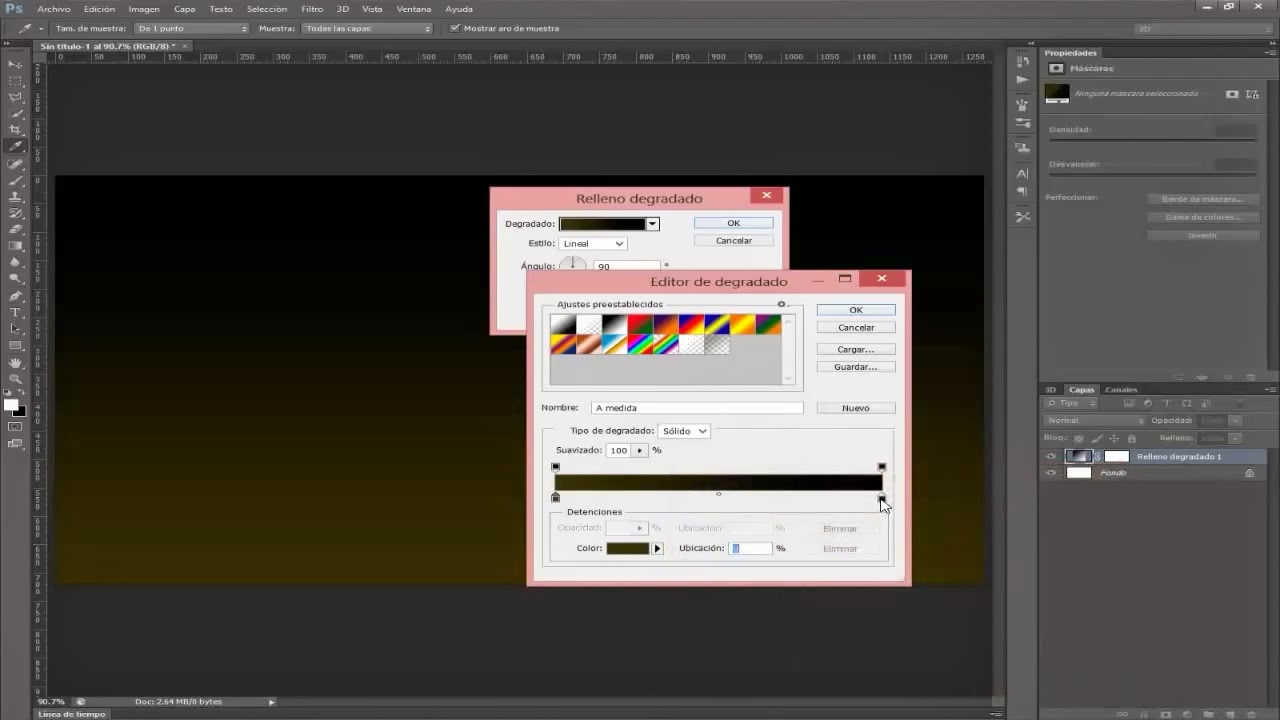Open the History panel icon in the dock
Image resolution: width=1280 pixels, height=720 pixels.
(1022, 62)
